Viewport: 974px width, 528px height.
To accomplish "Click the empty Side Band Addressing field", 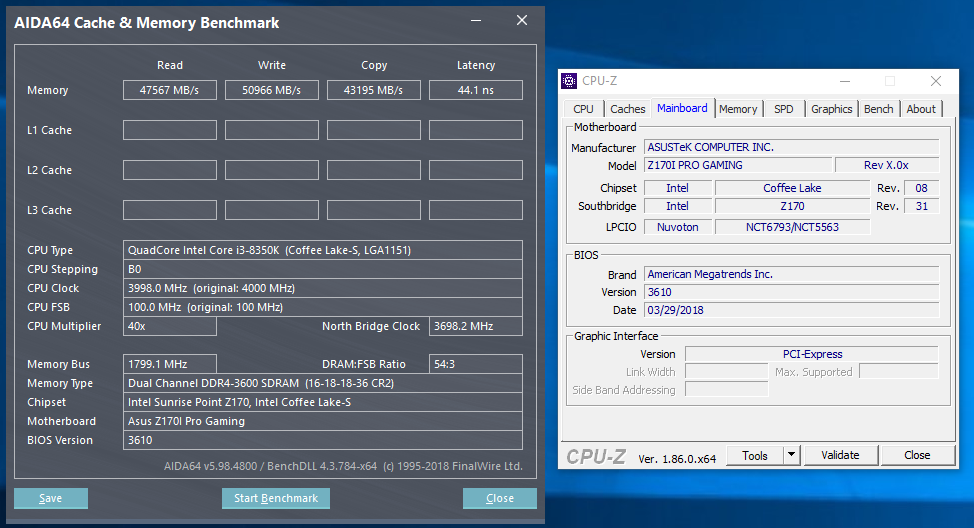I will [x=727, y=389].
